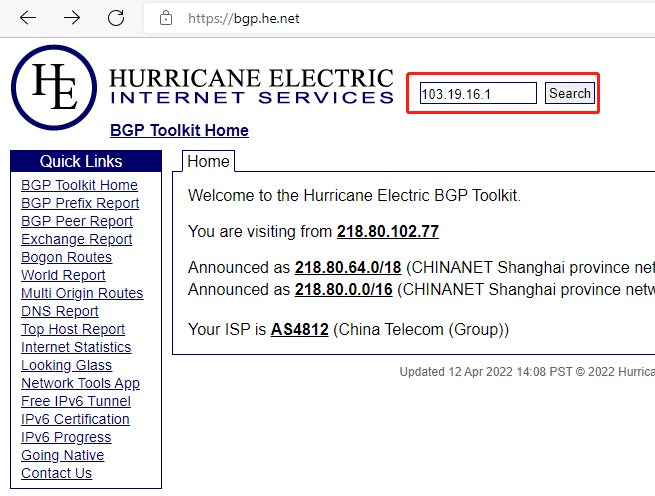The width and height of the screenshot is (655, 496).
Task: Open the AS4812 ISP link
Action: tap(300, 329)
